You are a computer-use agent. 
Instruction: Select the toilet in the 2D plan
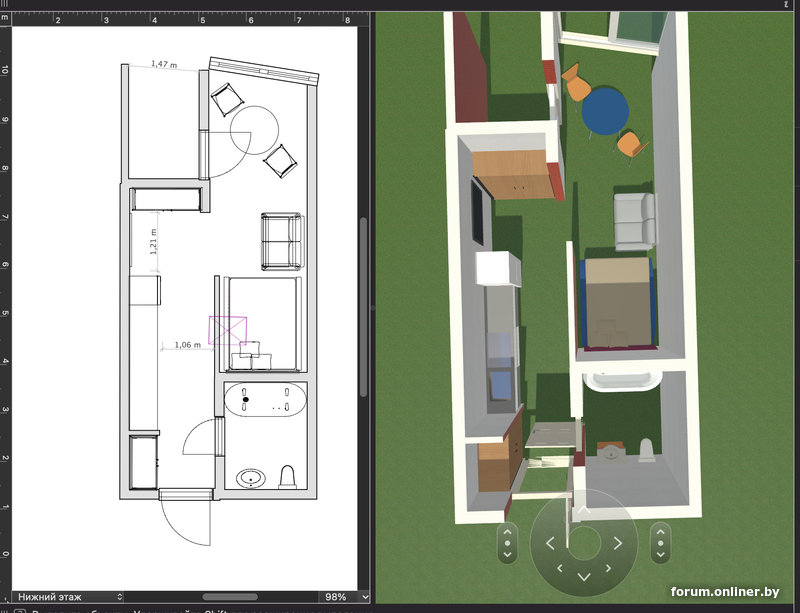[x=287, y=477]
